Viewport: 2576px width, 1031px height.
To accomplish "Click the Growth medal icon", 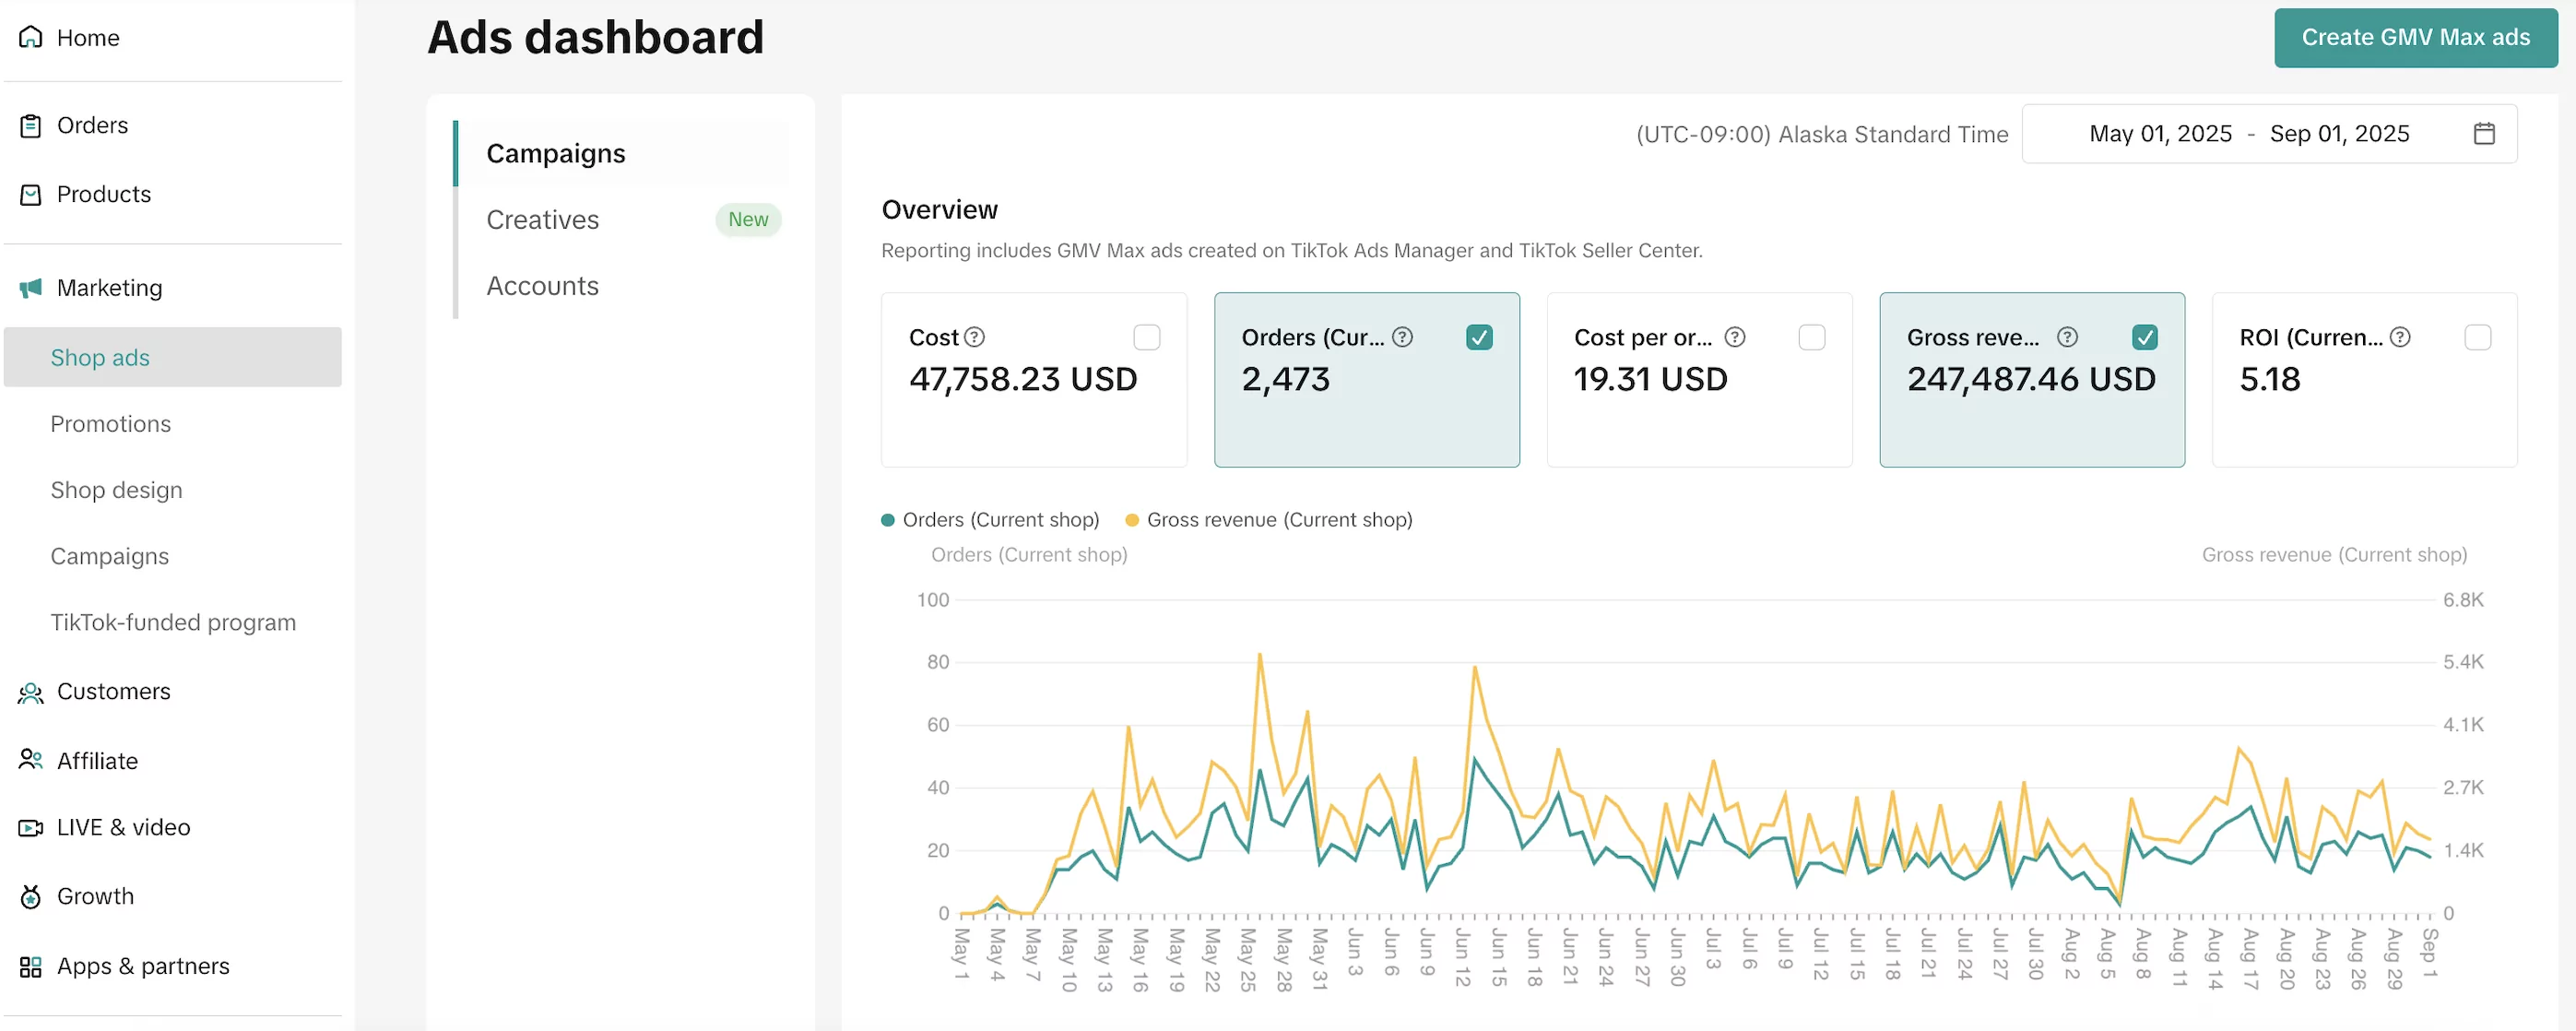I will point(31,897).
